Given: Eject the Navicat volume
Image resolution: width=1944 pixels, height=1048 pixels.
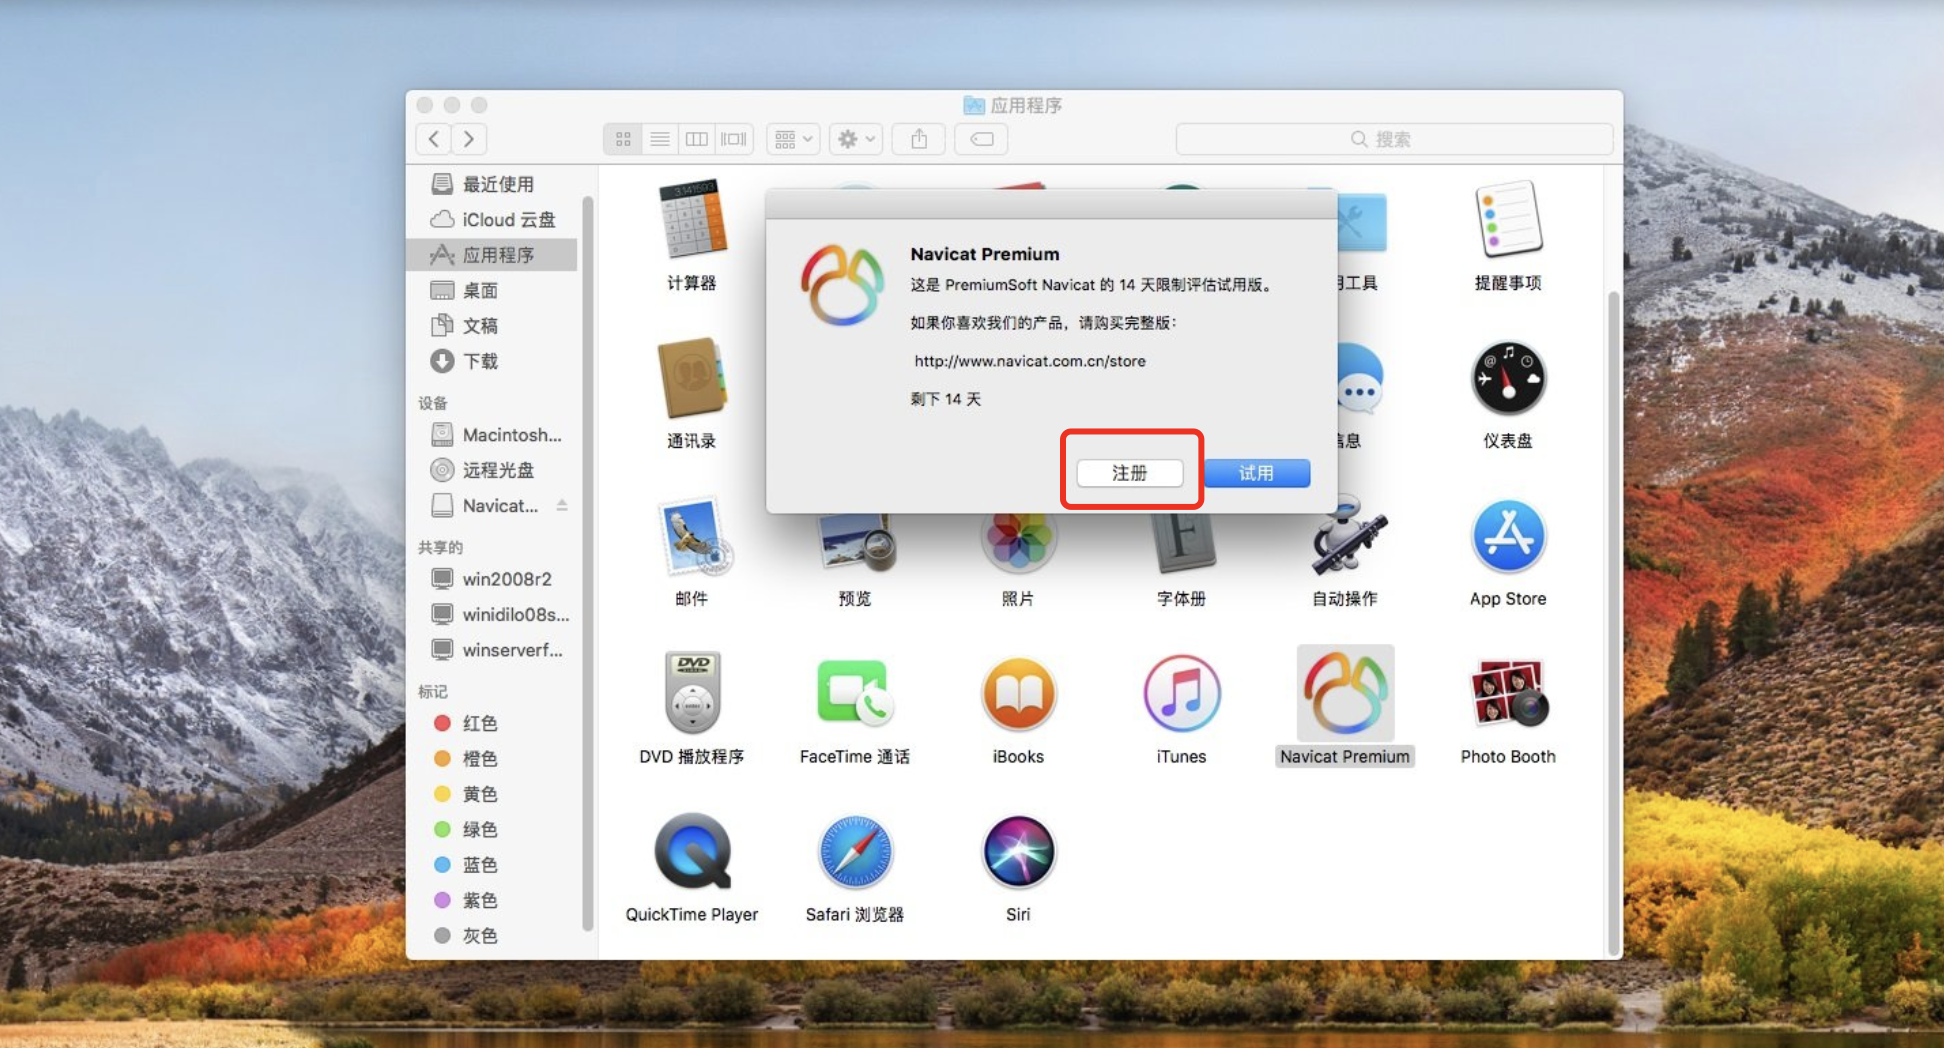Looking at the screenshot, I should point(562,505).
